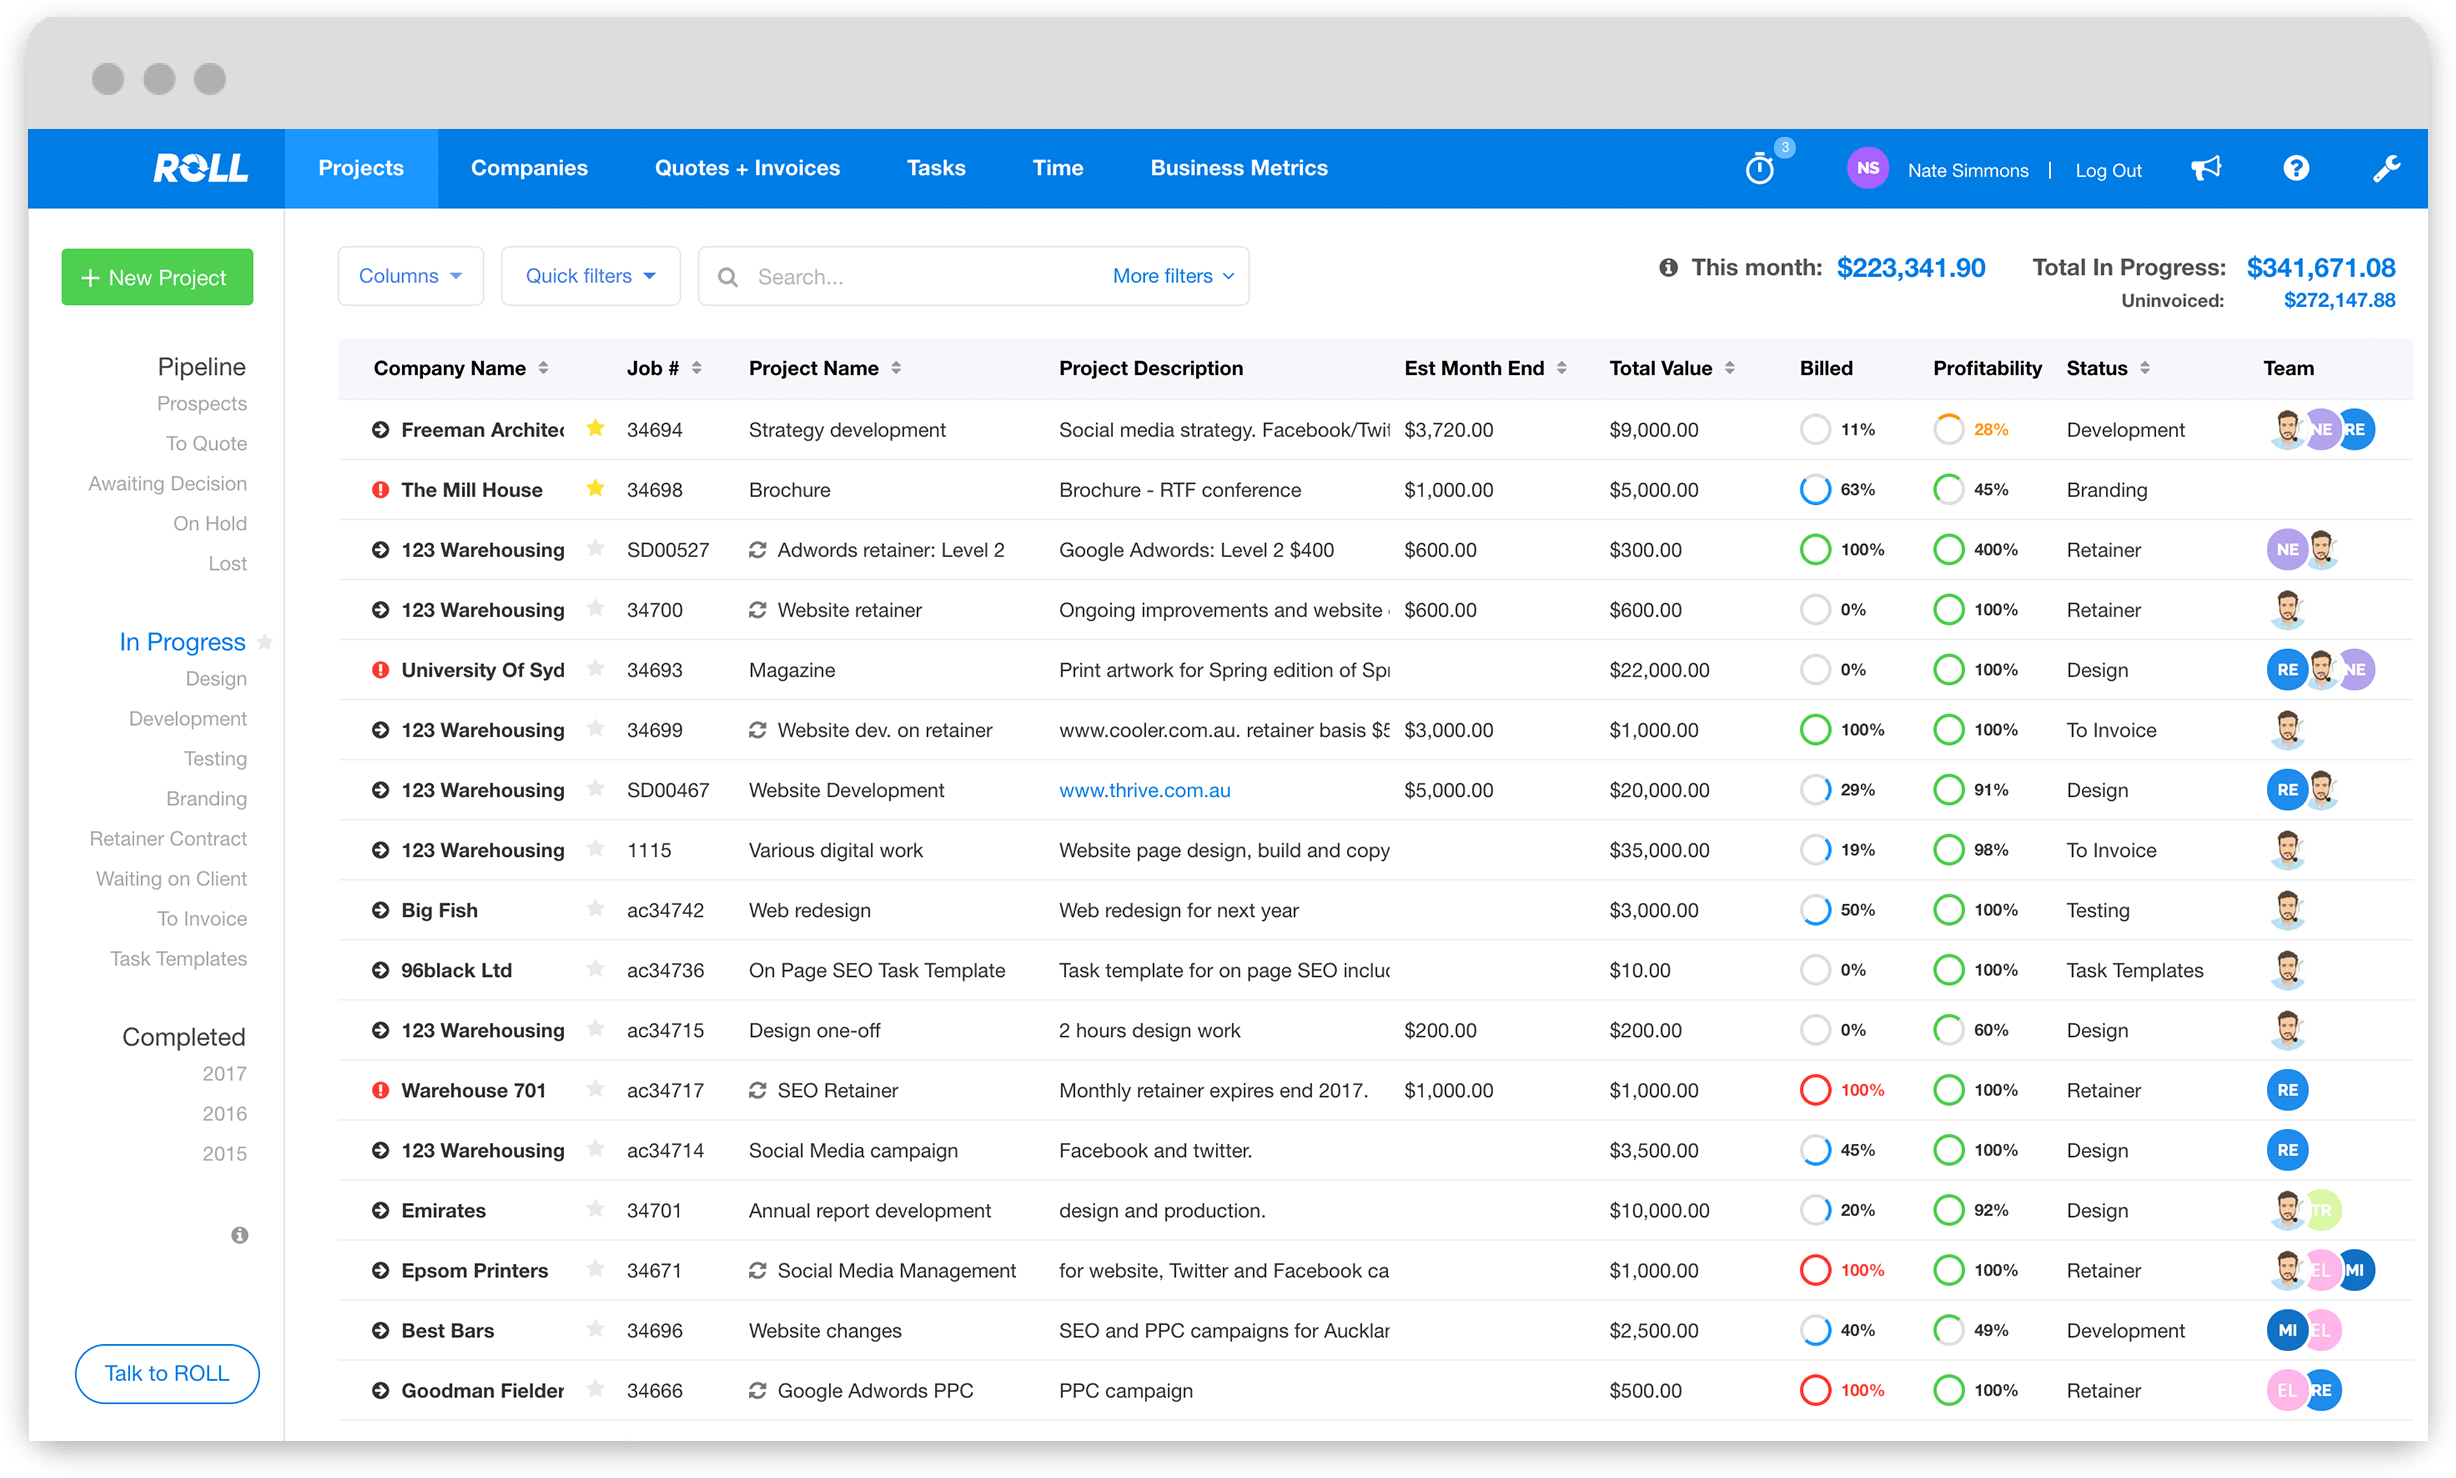Click the 28% profitability ring for Freeman

click(x=1948, y=430)
